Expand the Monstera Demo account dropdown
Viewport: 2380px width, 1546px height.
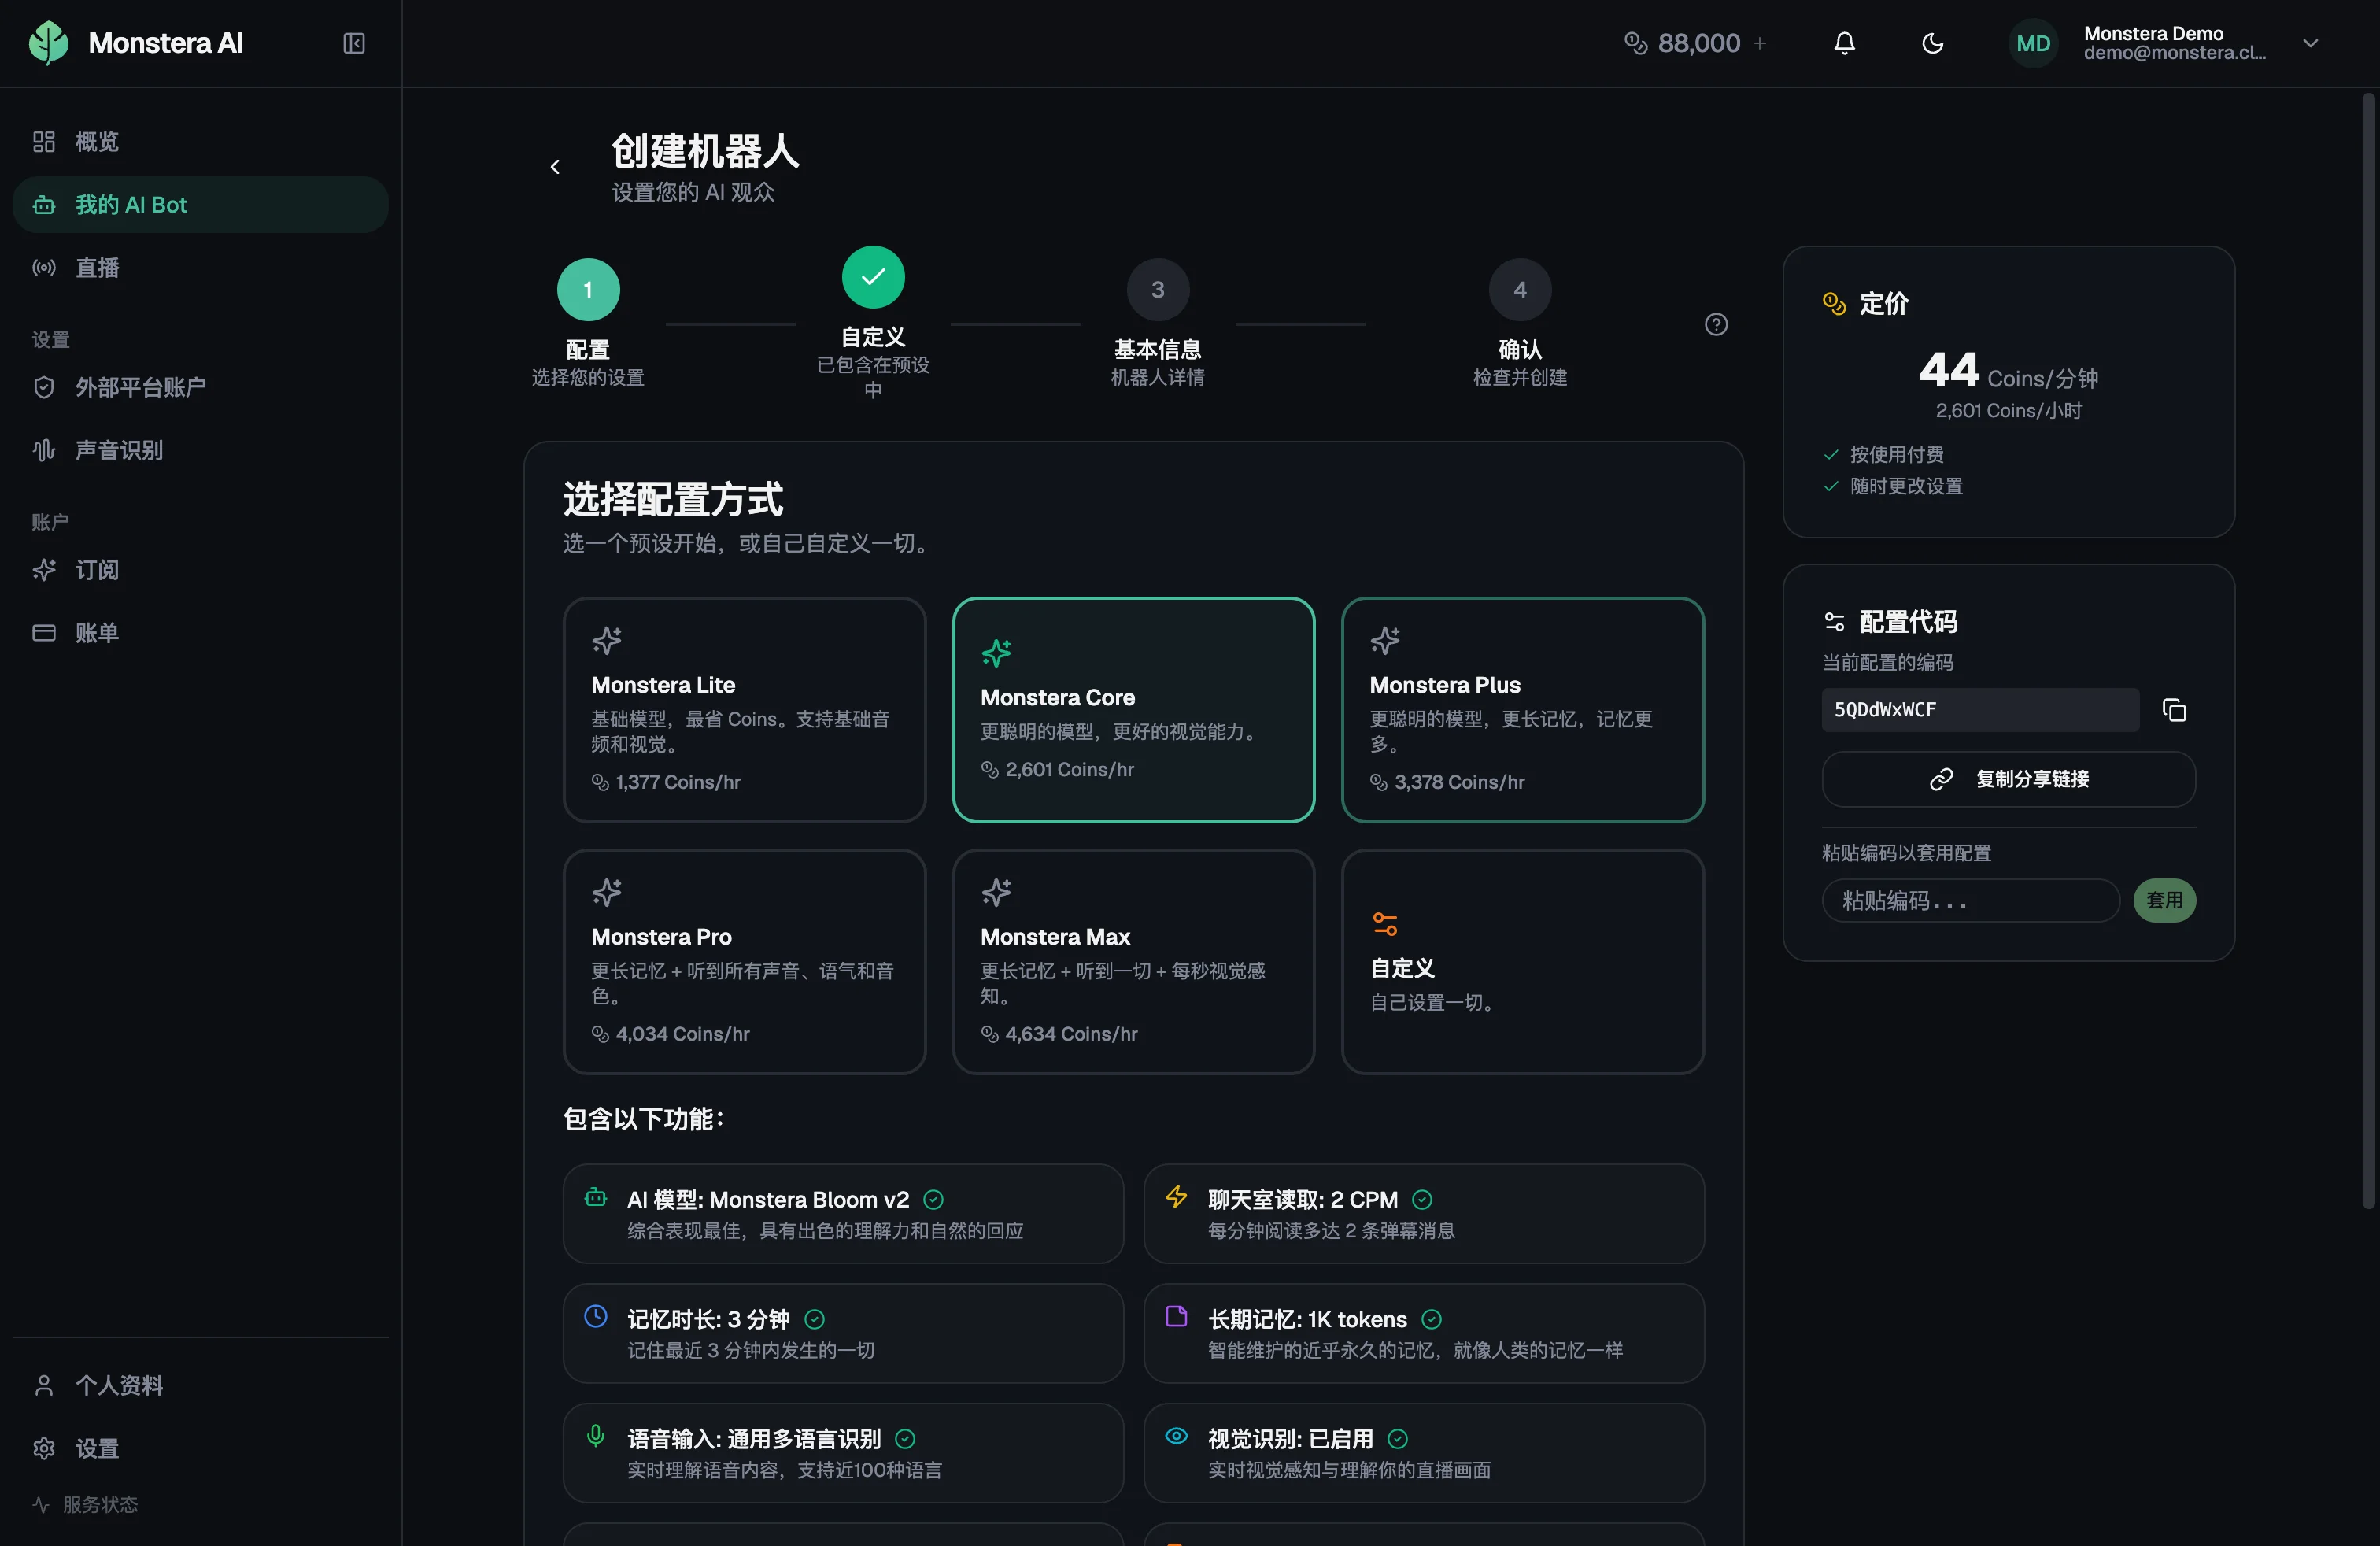pyautogui.click(x=2310, y=43)
